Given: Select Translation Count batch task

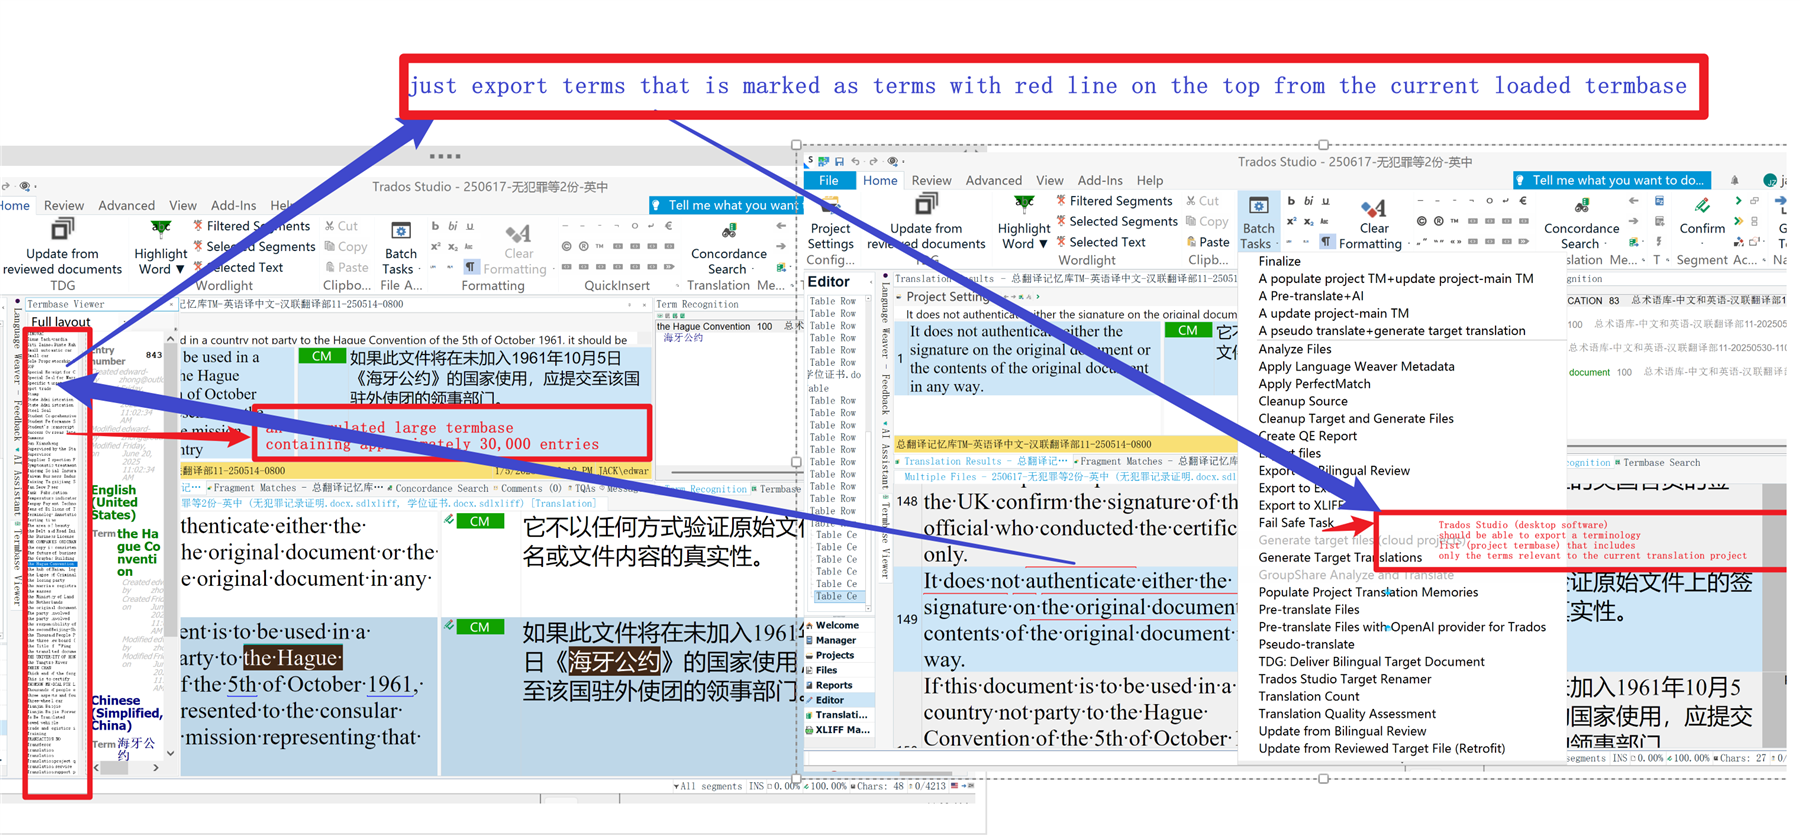Looking at the screenshot, I should [x=1308, y=696].
